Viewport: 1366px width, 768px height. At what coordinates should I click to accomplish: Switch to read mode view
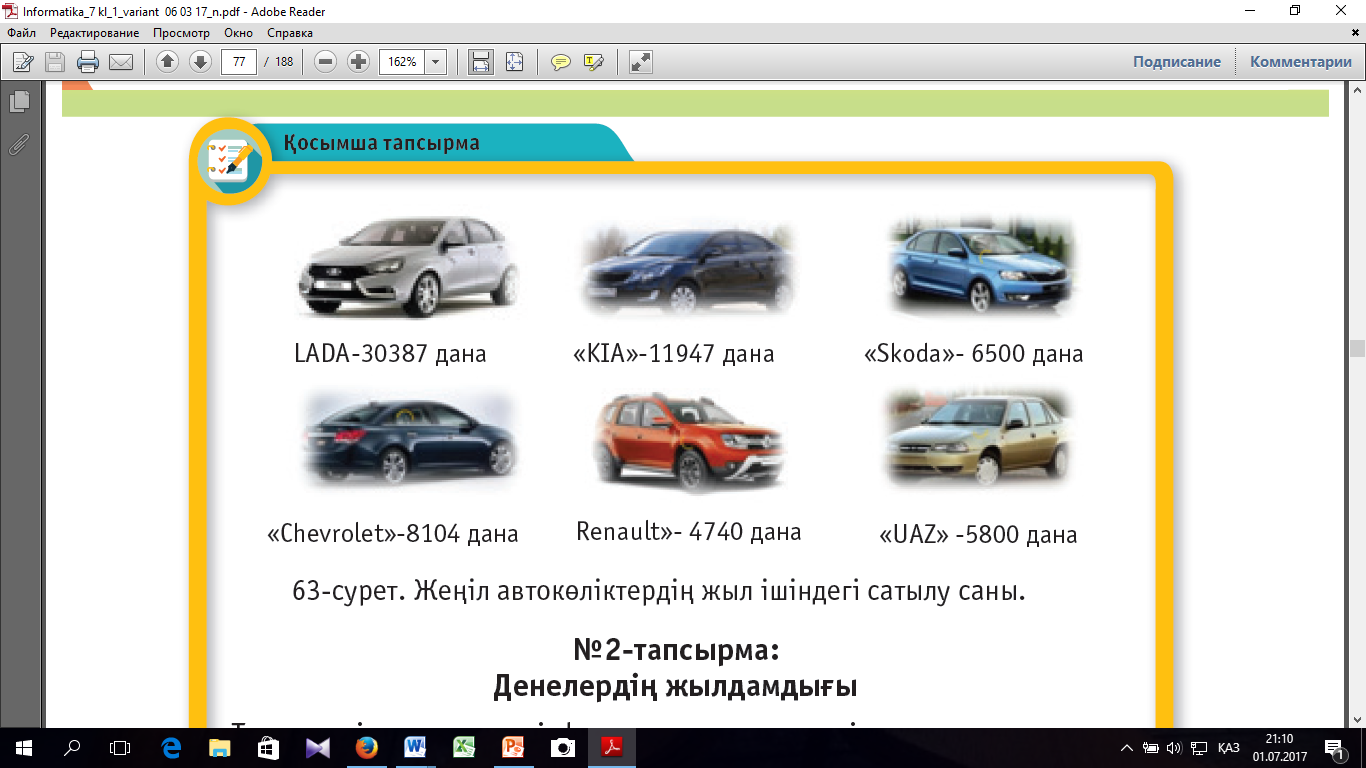click(x=641, y=62)
